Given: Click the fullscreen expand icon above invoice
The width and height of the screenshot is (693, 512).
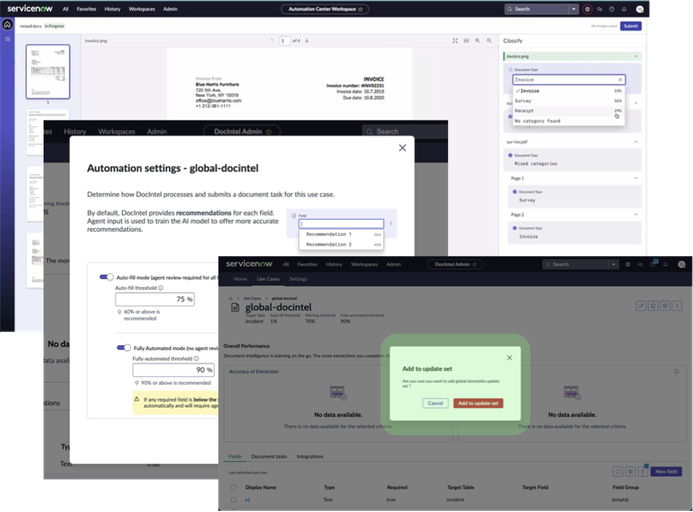Looking at the screenshot, I should [455, 41].
